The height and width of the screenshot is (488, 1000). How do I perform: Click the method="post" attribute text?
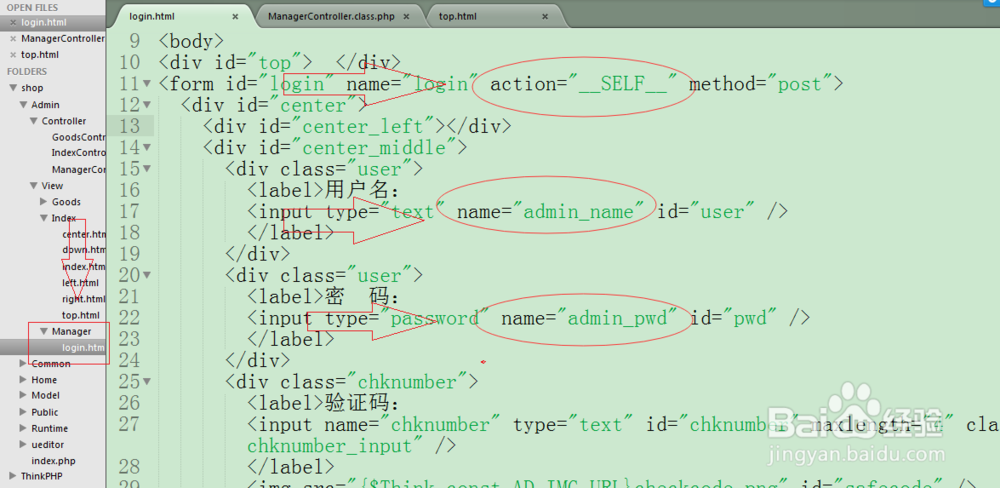pyautogui.click(x=761, y=84)
